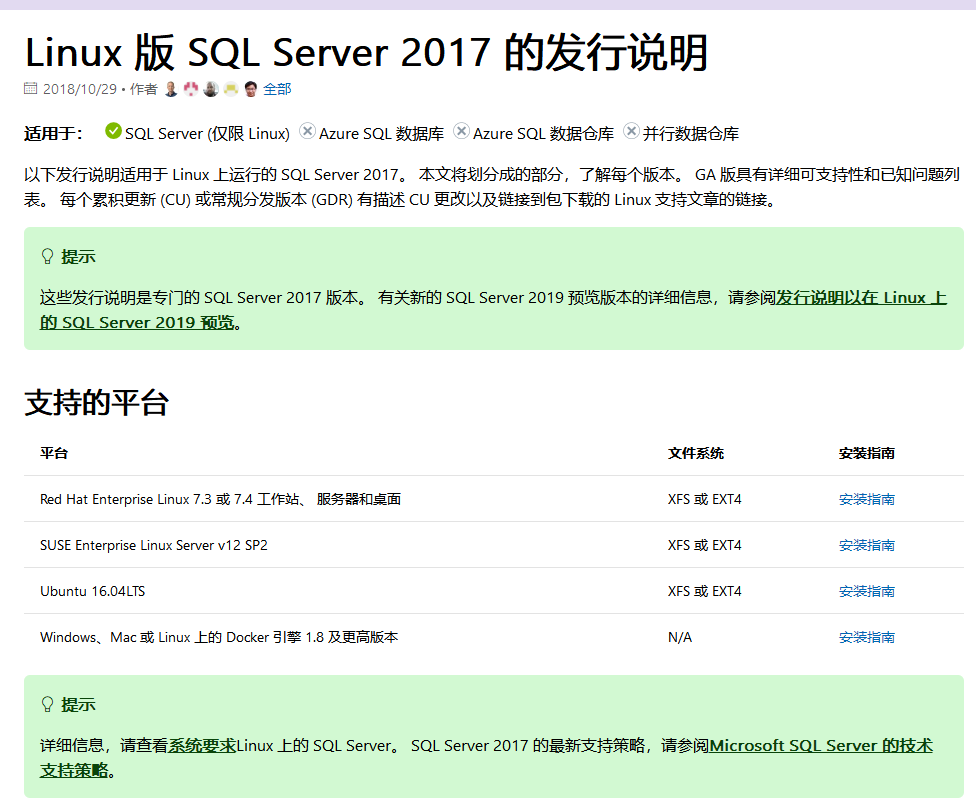Click the 支持的平台 heading

click(x=96, y=402)
